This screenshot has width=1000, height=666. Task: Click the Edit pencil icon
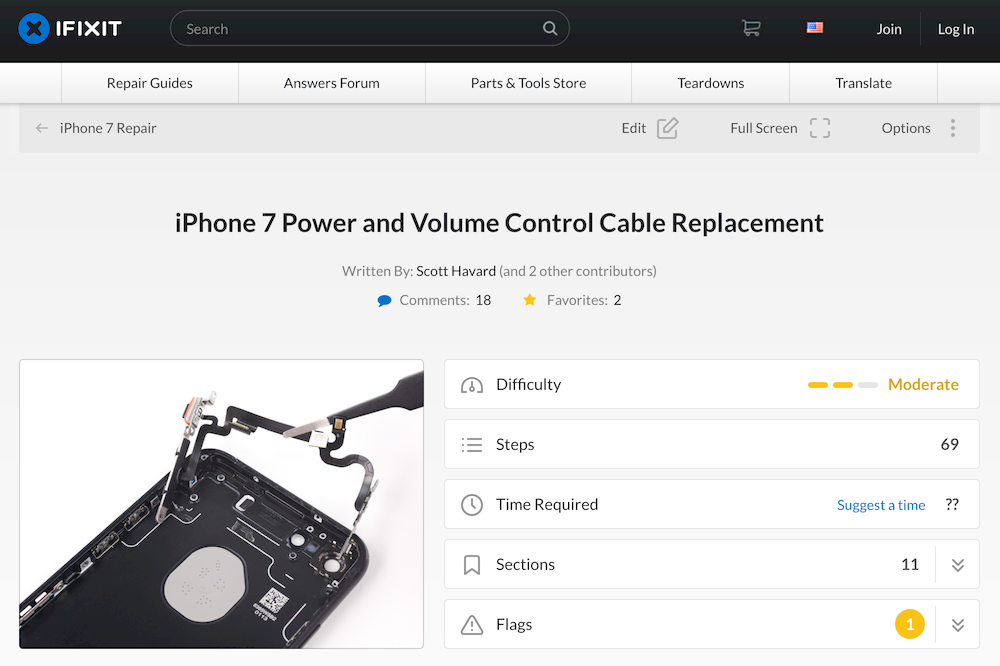coord(668,128)
